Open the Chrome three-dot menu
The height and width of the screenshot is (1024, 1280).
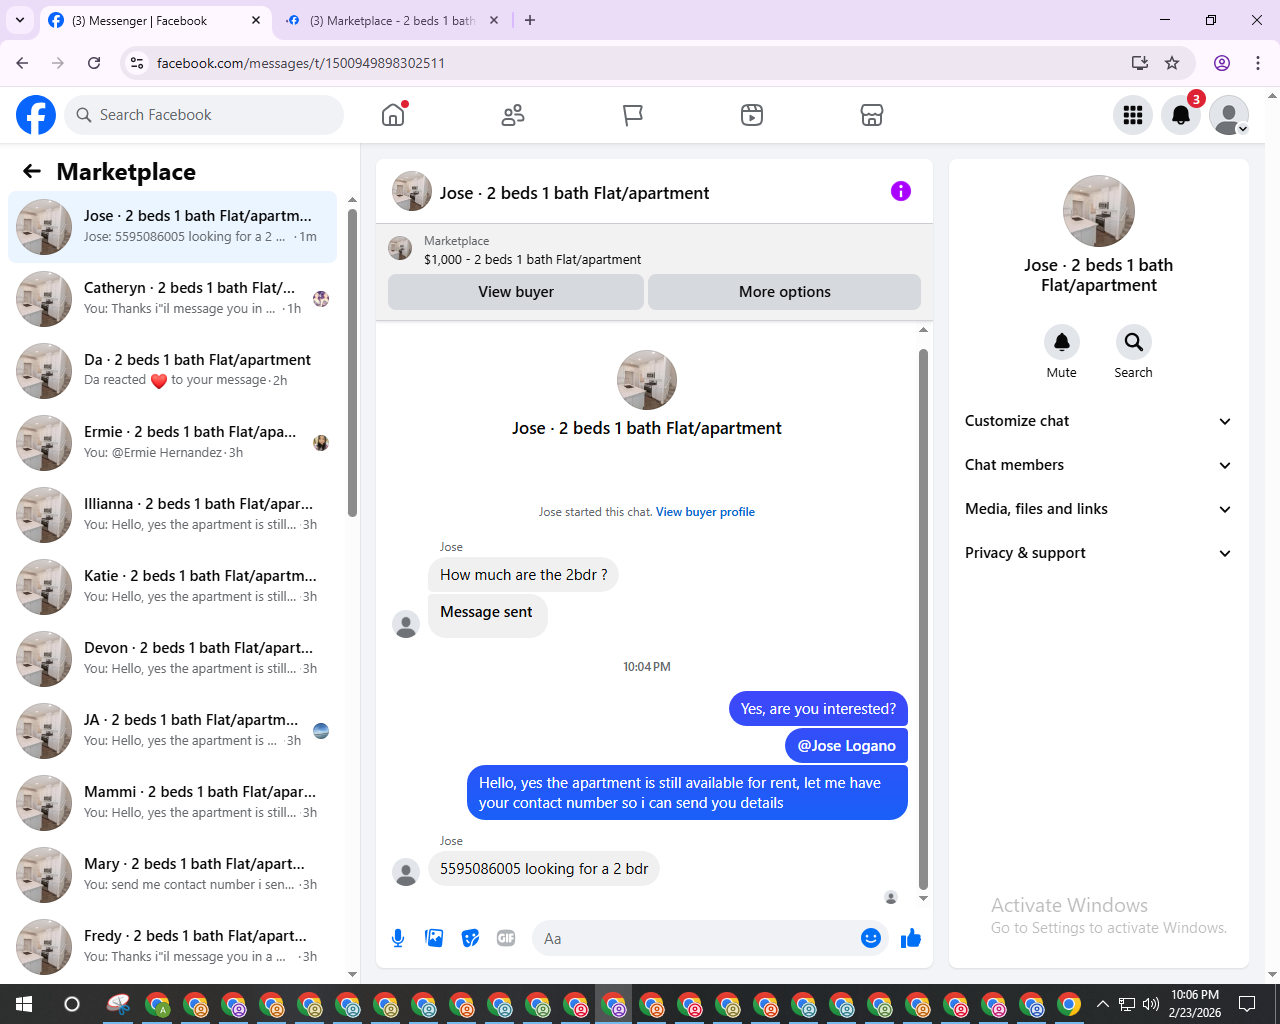pyautogui.click(x=1258, y=63)
